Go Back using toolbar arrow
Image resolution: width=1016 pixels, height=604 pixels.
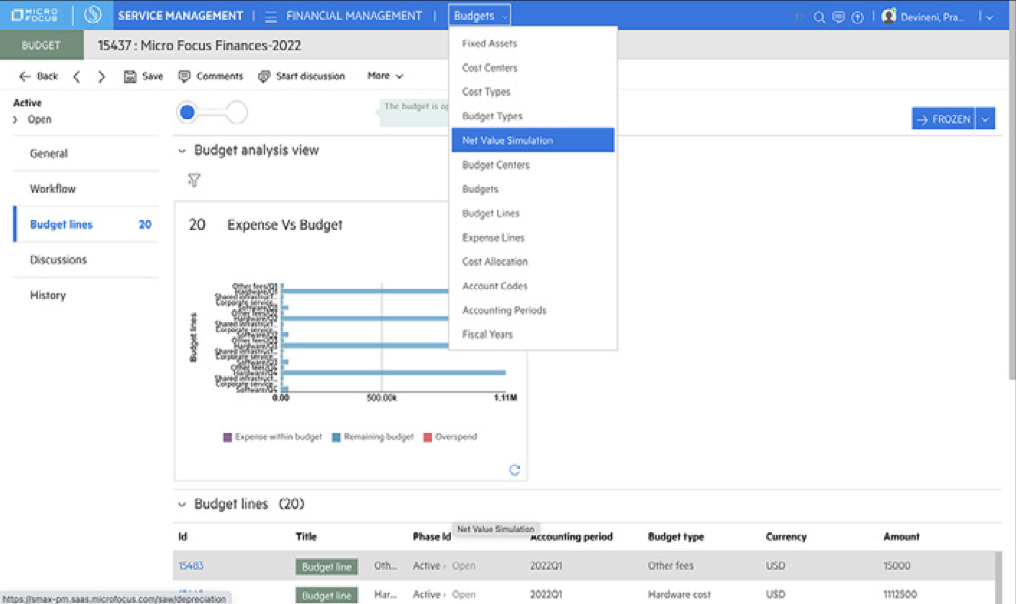pos(38,76)
